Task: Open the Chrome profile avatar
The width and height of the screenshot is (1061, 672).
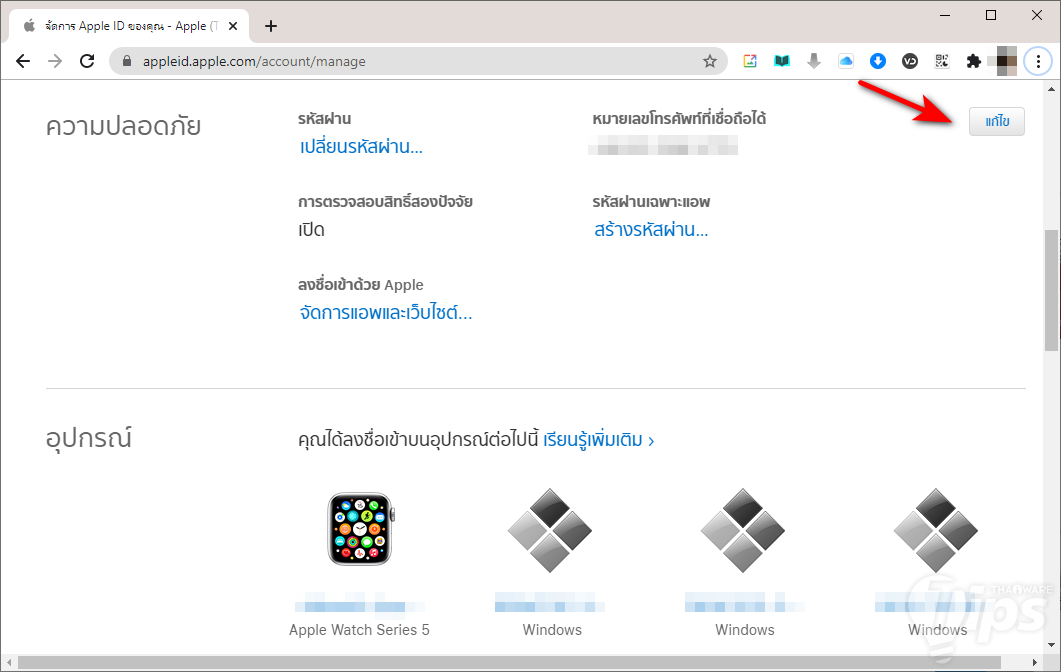Action: [1006, 62]
